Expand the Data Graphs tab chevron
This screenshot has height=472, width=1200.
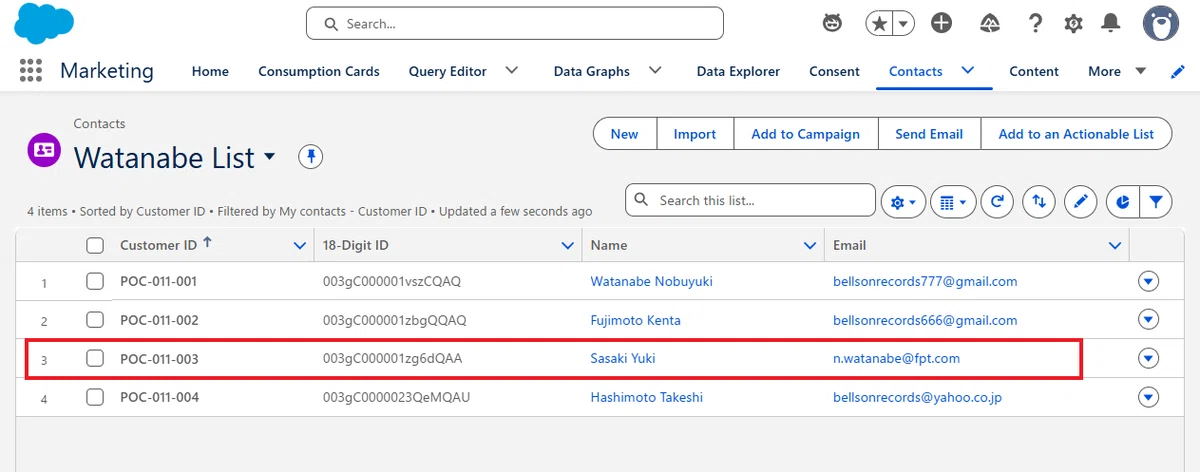(x=655, y=70)
